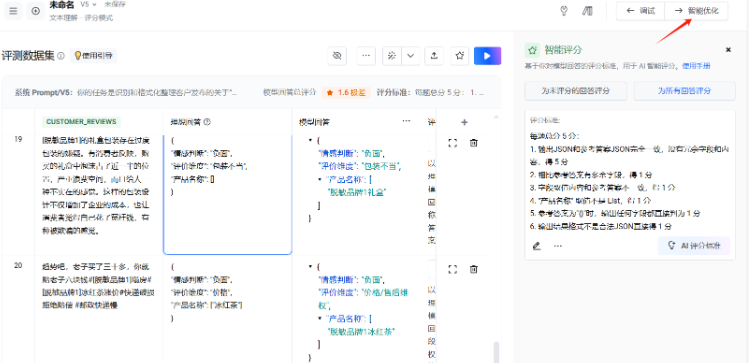Open the hamburger menu at top left
The width and height of the screenshot is (753, 363).
(13, 11)
